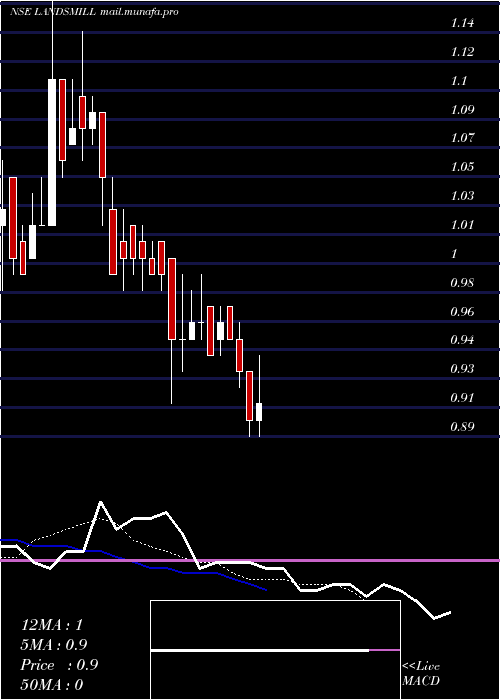Click the 12MA : 1 indicator value

click(52, 625)
